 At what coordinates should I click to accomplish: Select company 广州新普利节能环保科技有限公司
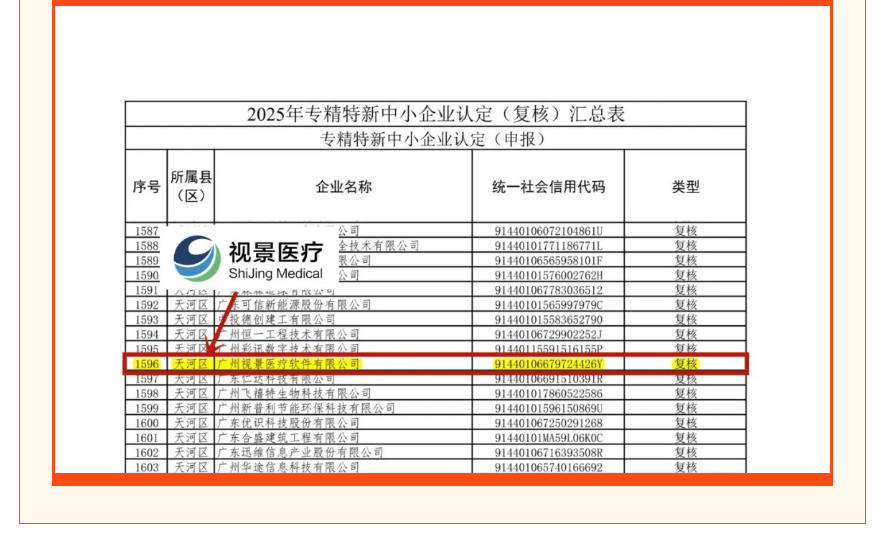[305, 409]
